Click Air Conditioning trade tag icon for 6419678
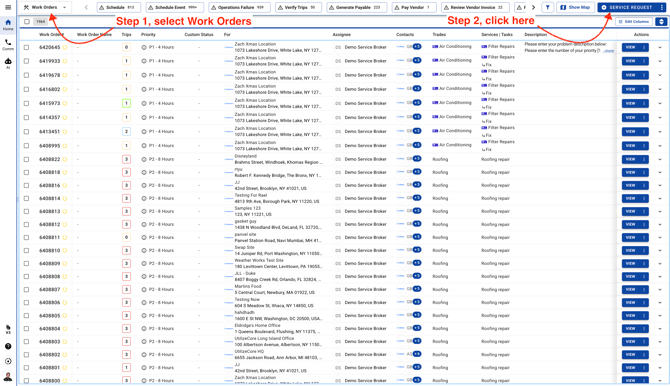The height and width of the screenshot is (386, 670). (435, 74)
